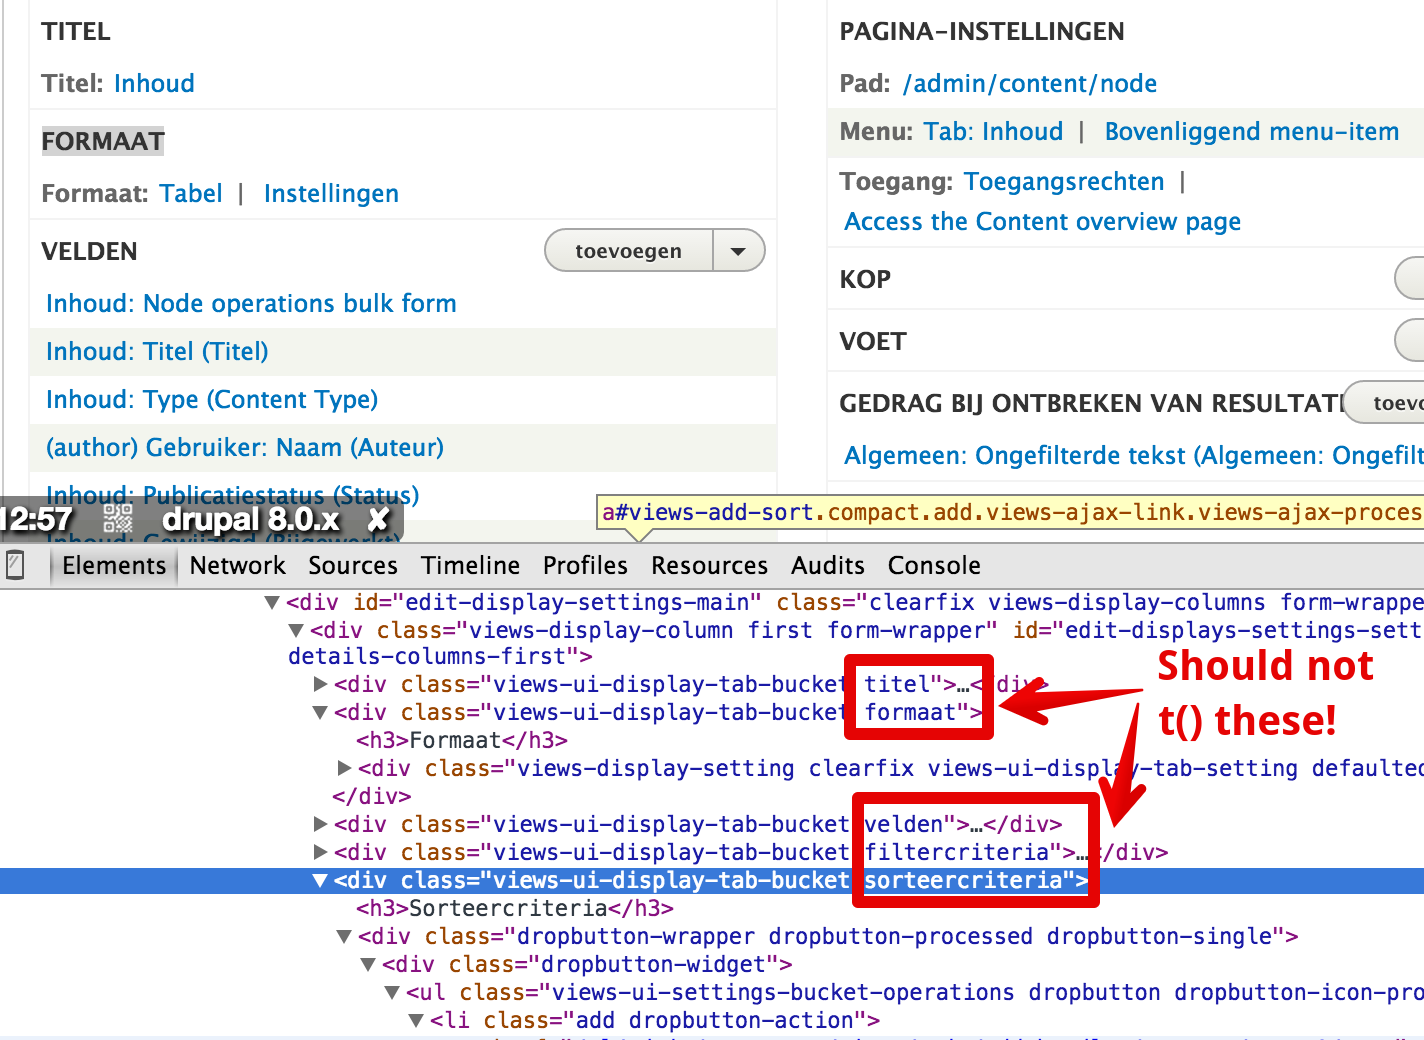Open (author) Gebruiker: Naam (Auteur) field
The height and width of the screenshot is (1040, 1424).
tap(245, 448)
